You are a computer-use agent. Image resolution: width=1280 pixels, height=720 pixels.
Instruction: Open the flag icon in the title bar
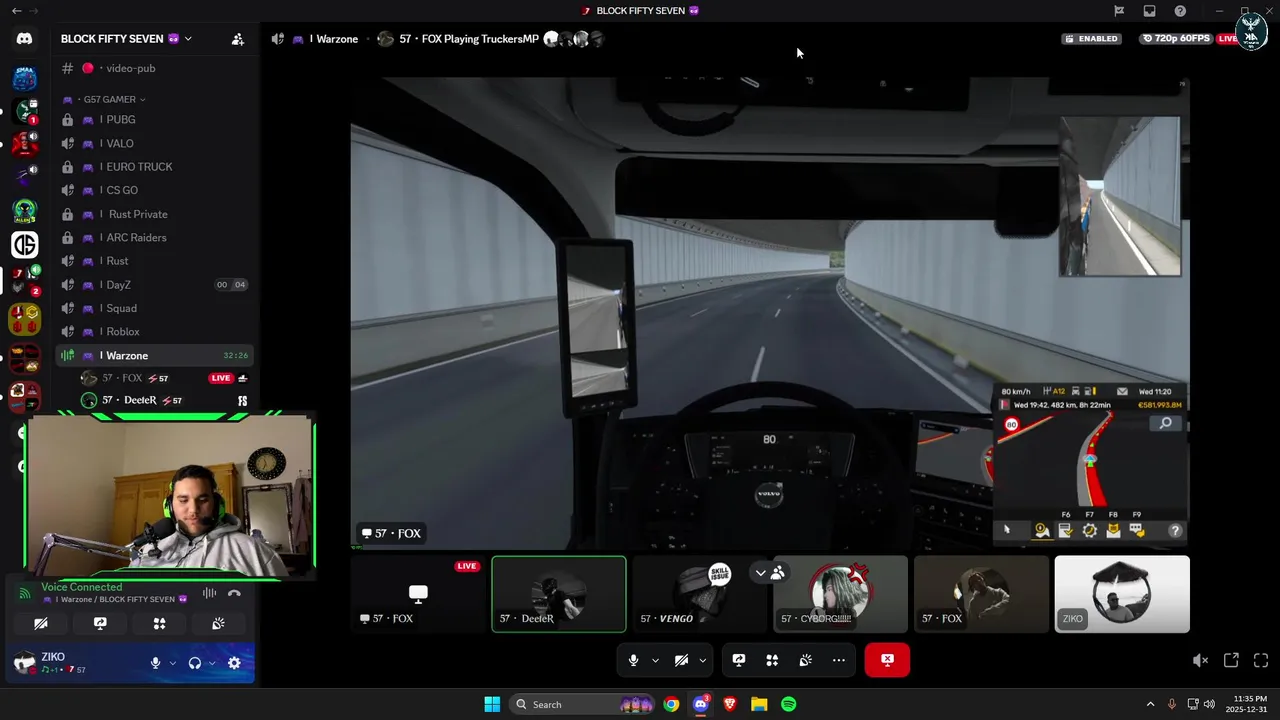1119,11
